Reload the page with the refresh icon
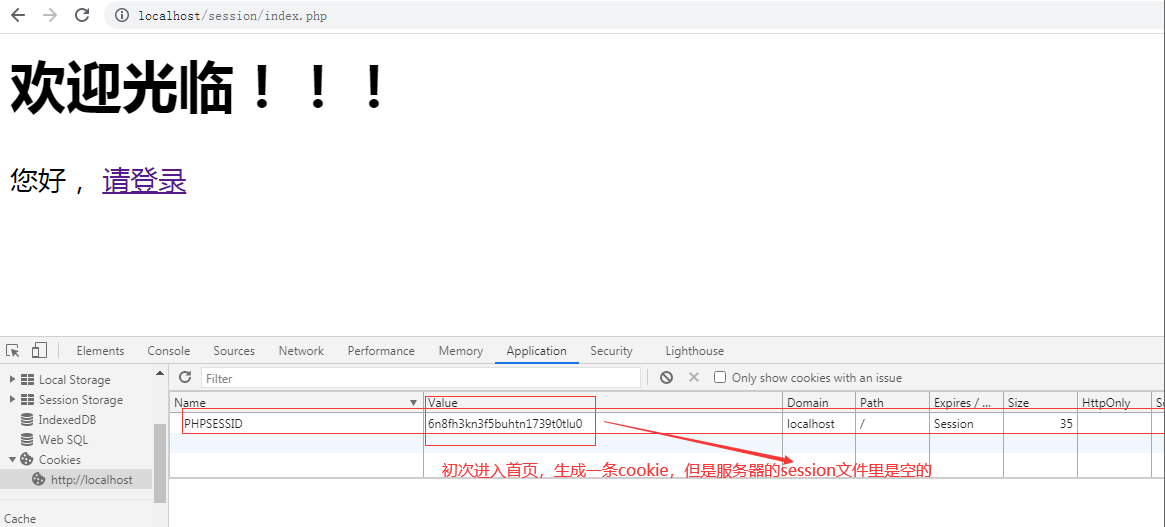This screenshot has width=1165, height=527. point(82,16)
